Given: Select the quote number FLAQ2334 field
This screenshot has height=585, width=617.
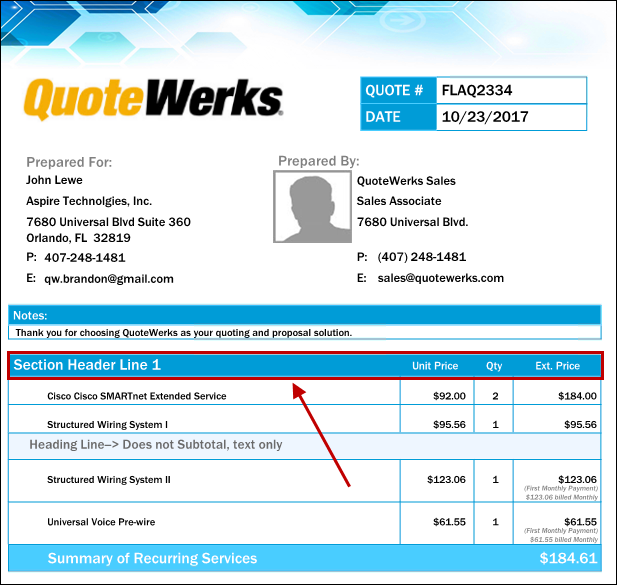Looking at the screenshot, I should click(511, 90).
